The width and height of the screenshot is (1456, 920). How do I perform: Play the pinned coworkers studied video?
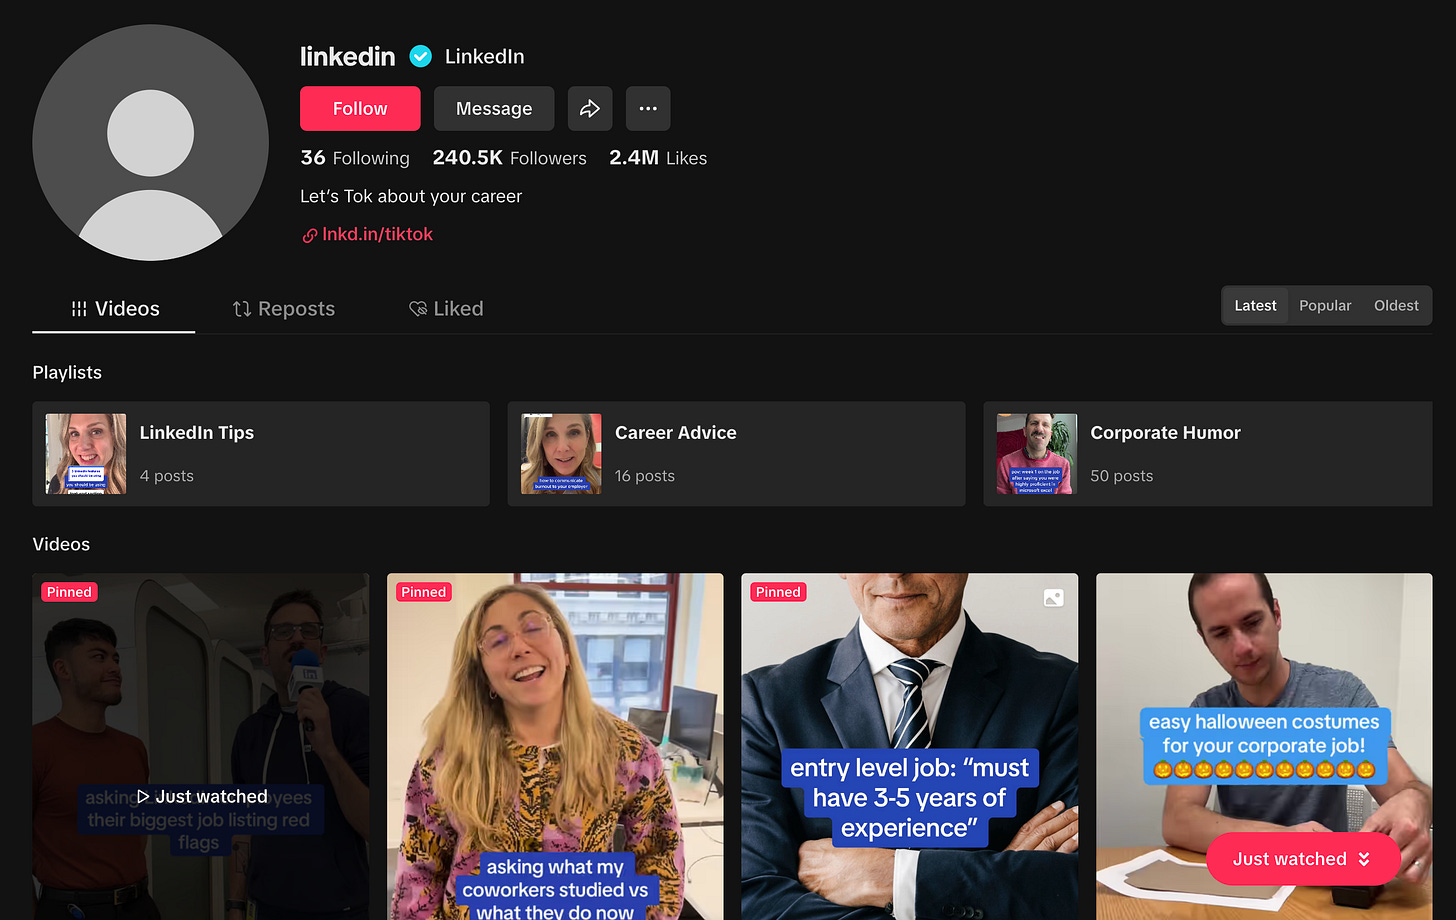point(555,746)
